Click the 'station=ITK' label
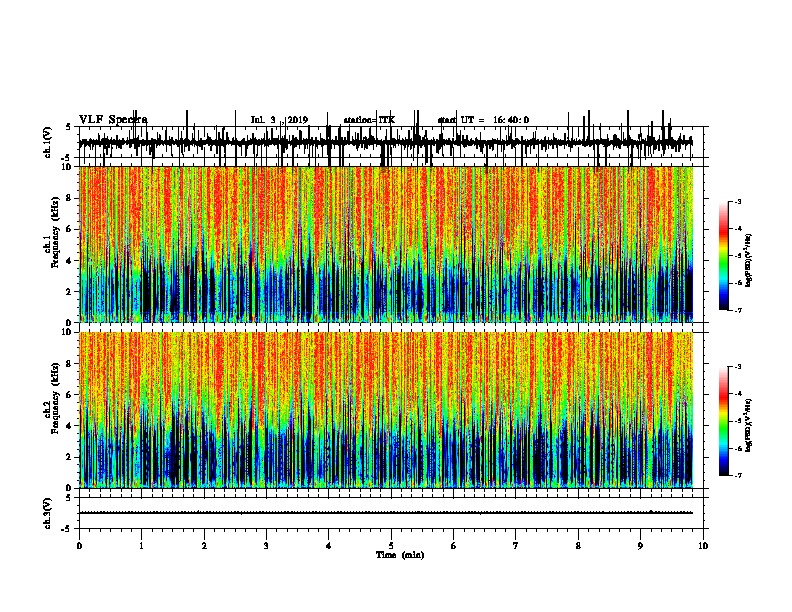Screen dimensions: 792x612 click(x=369, y=120)
